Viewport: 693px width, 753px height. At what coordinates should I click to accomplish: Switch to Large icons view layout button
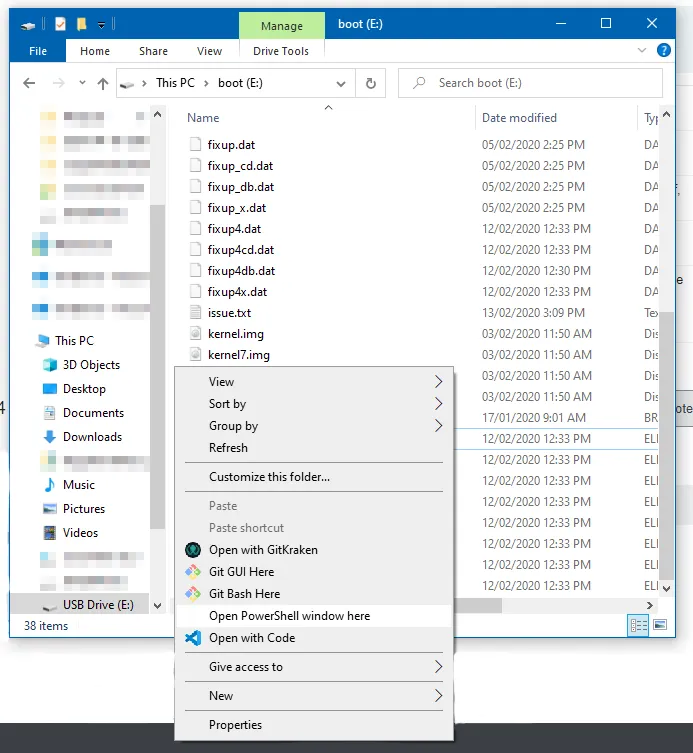tap(660, 625)
